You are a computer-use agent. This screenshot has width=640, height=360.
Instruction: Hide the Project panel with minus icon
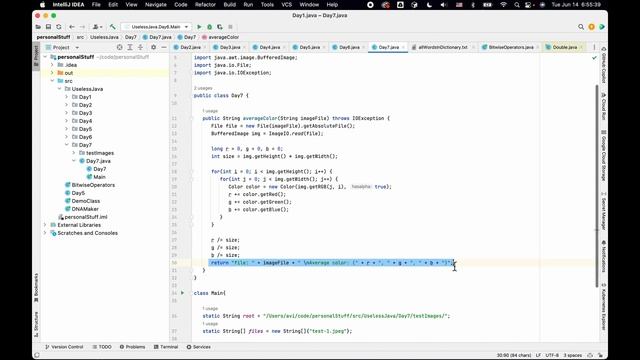pyautogui.click(x=164, y=47)
